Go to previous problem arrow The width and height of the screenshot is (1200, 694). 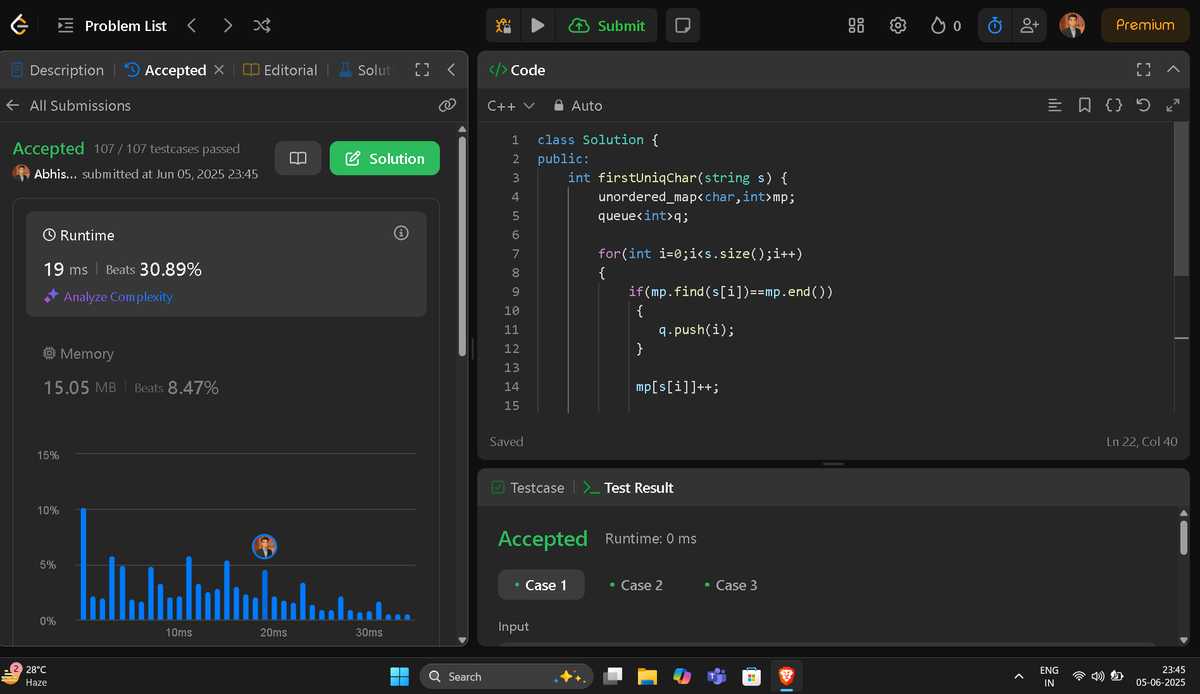pyautogui.click(x=192, y=25)
